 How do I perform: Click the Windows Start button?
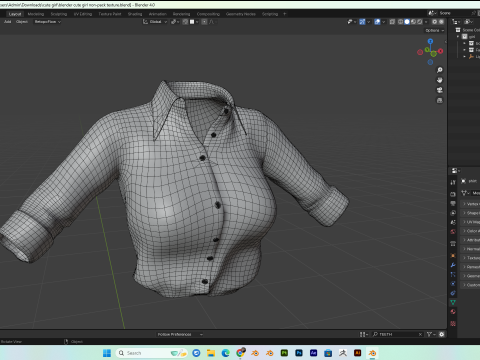coord(107,353)
